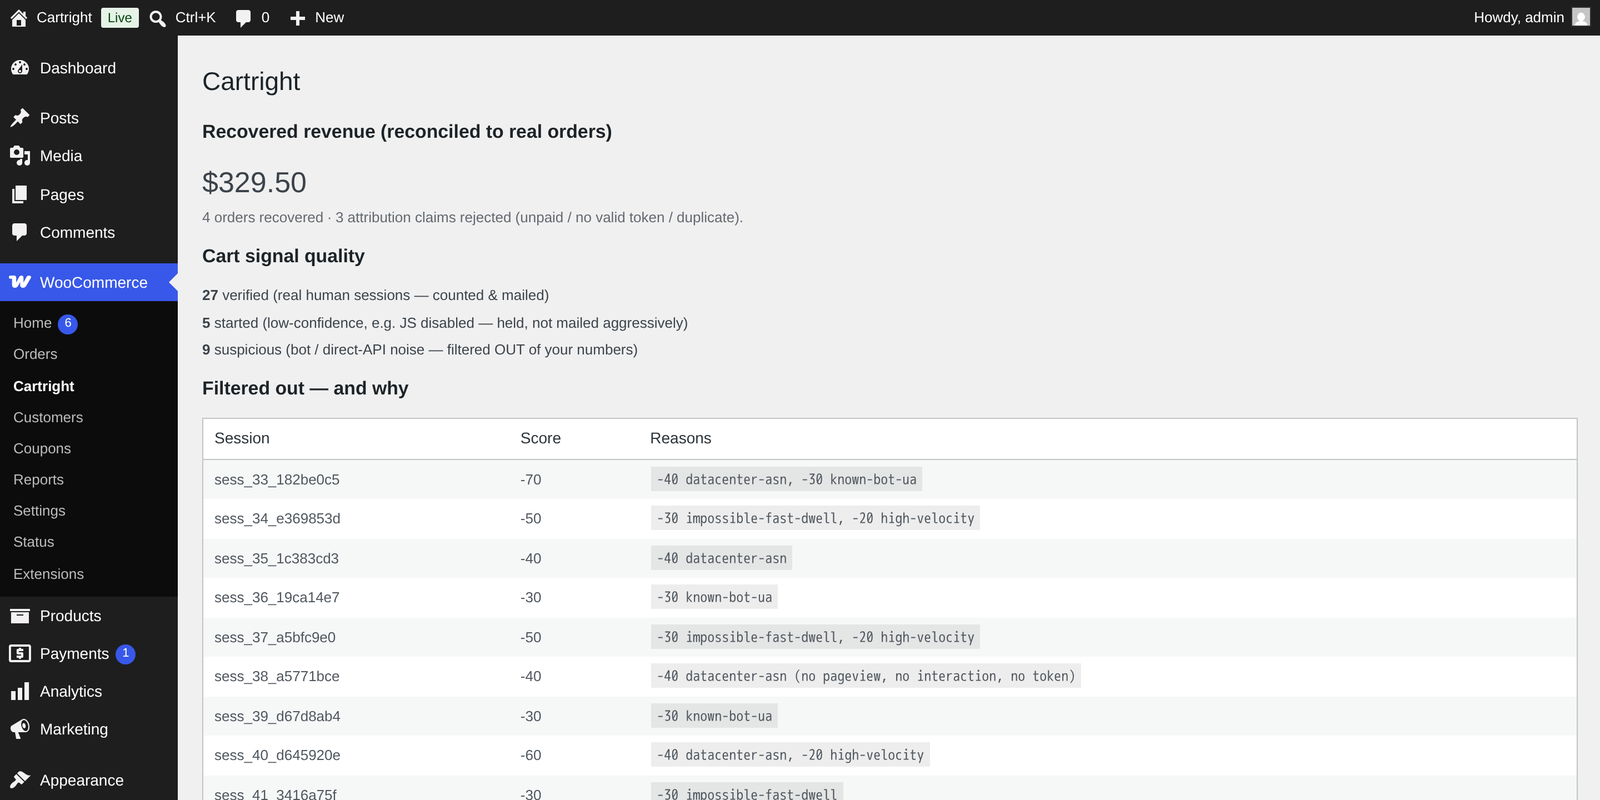Click the -60 score value
Screen dimensions: 1600x800
[x=531, y=755]
